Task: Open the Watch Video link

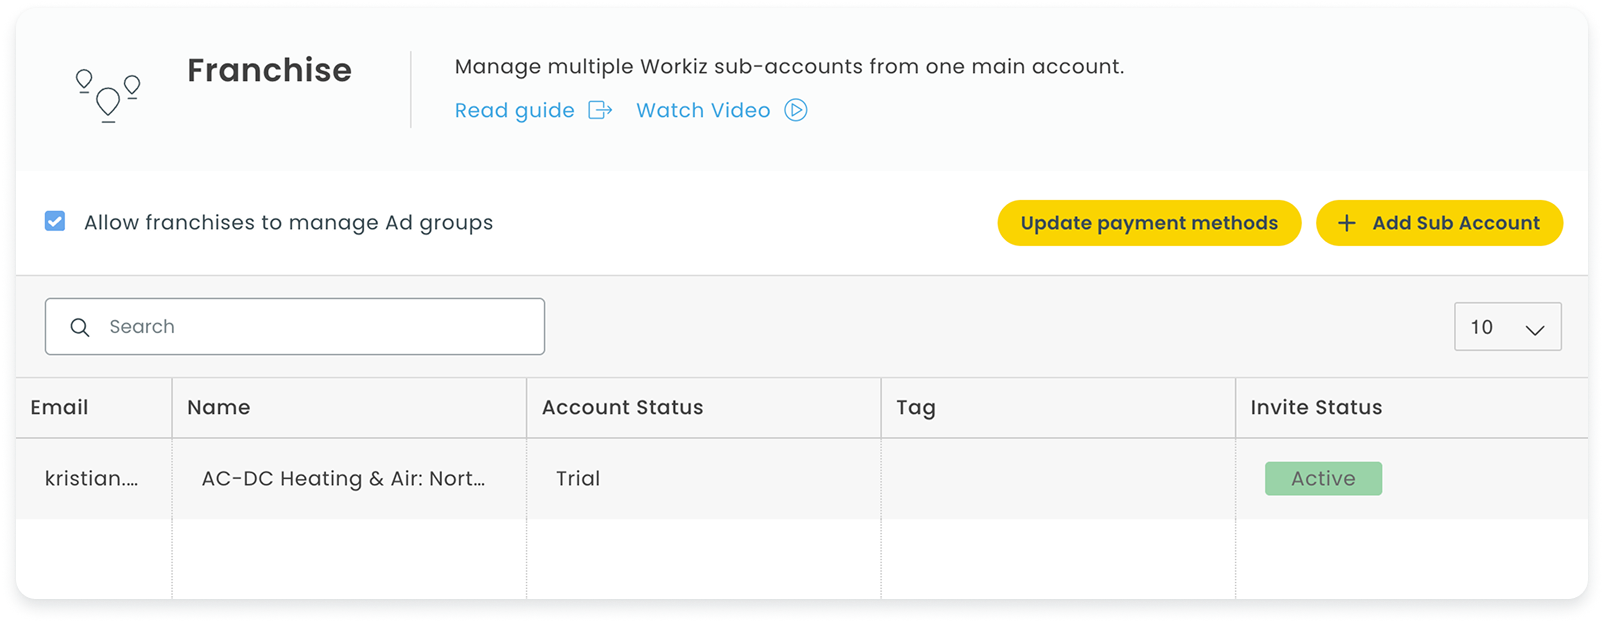Action: (x=703, y=110)
